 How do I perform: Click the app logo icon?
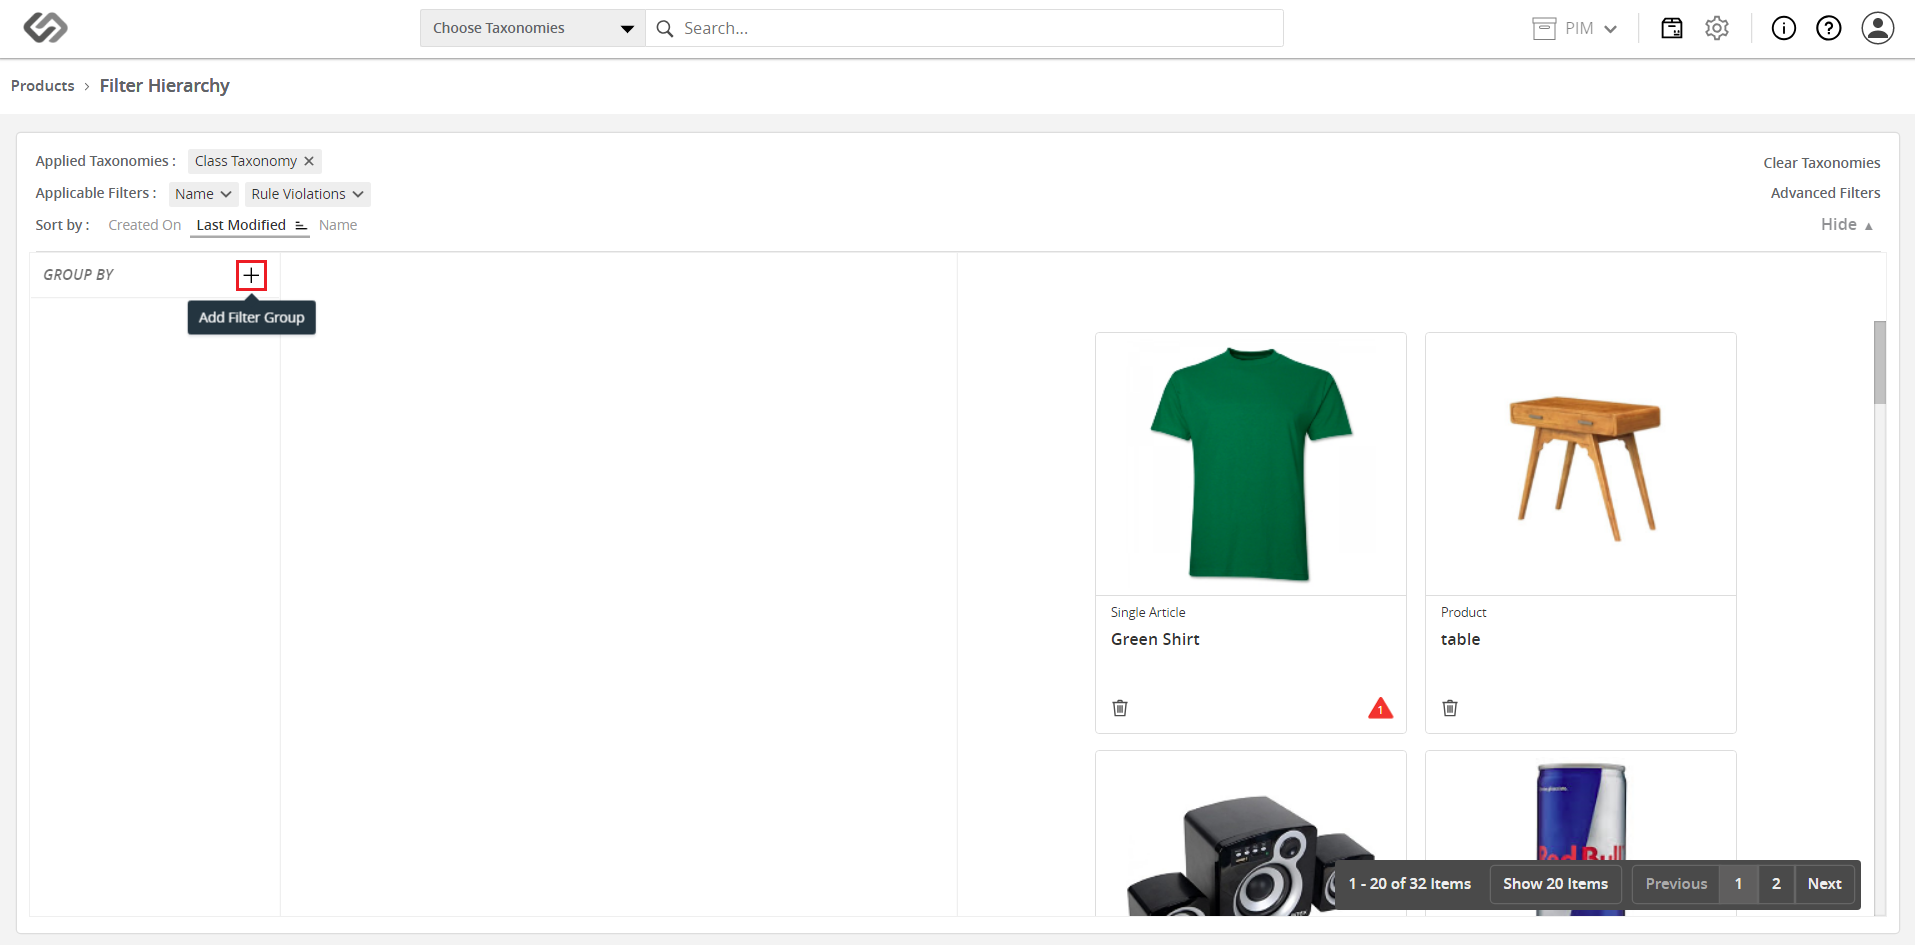(45, 28)
